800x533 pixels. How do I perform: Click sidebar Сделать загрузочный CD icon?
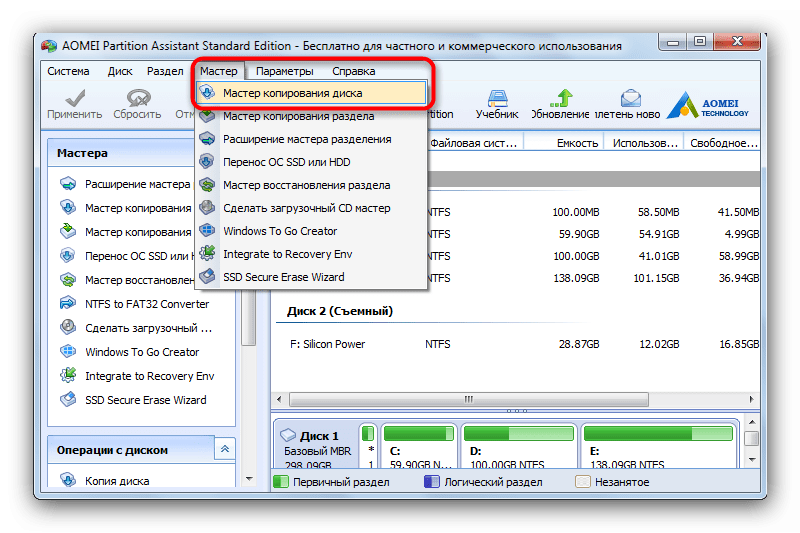(68, 327)
